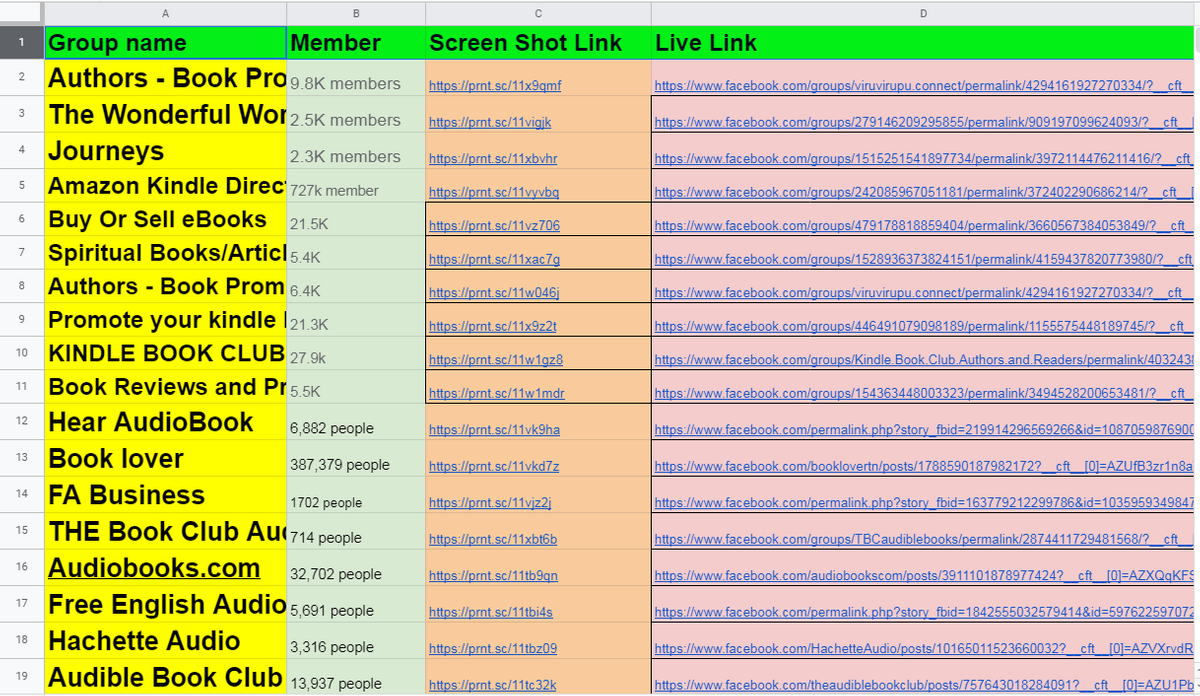The height and width of the screenshot is (696, 1200).
Task: Select column A header
Action: click(x=166, y=13)
